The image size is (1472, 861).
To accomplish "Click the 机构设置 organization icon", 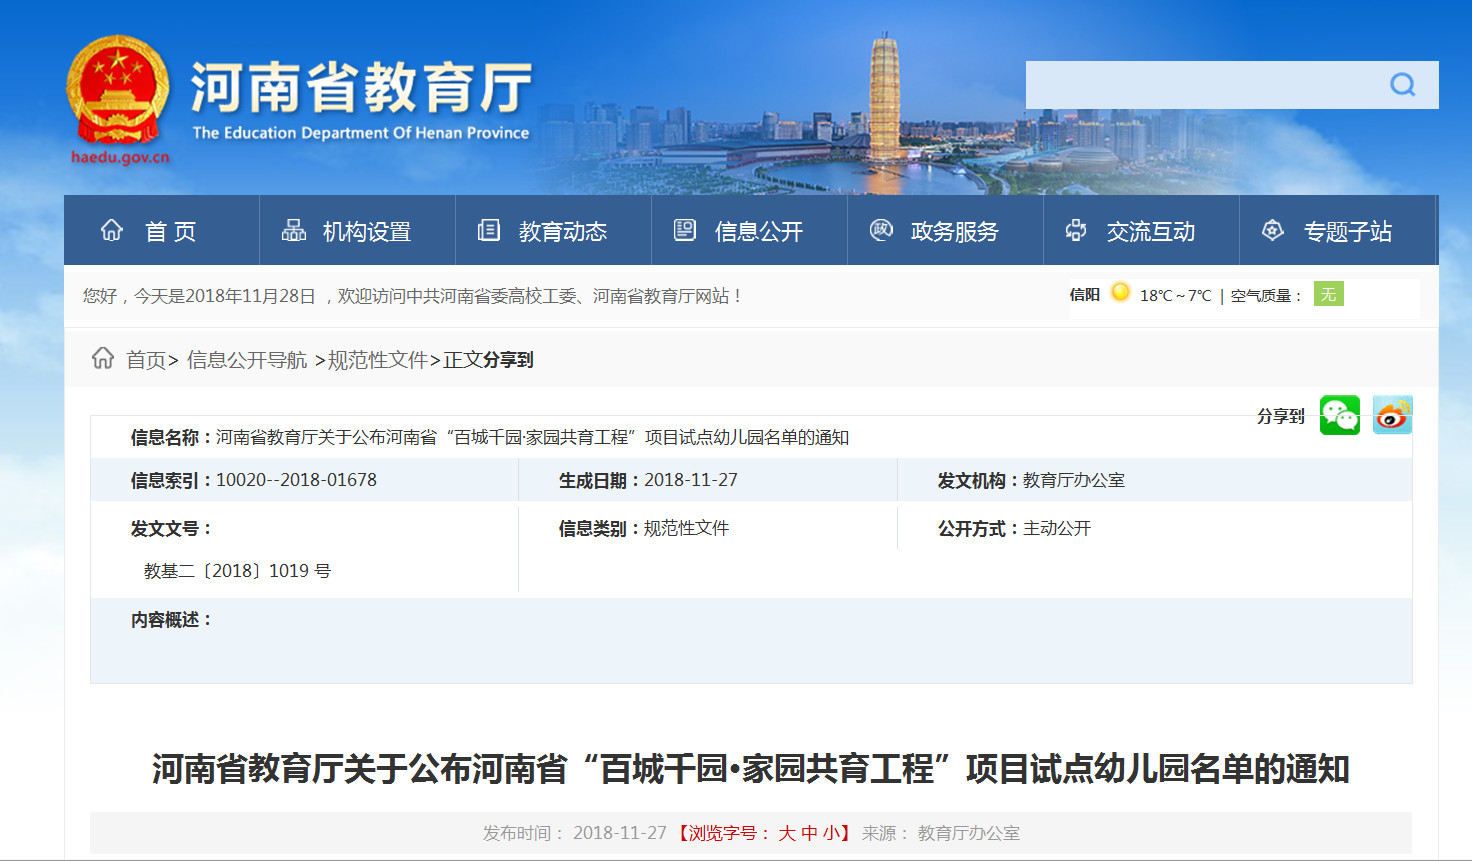I will [x=294, y=231].
